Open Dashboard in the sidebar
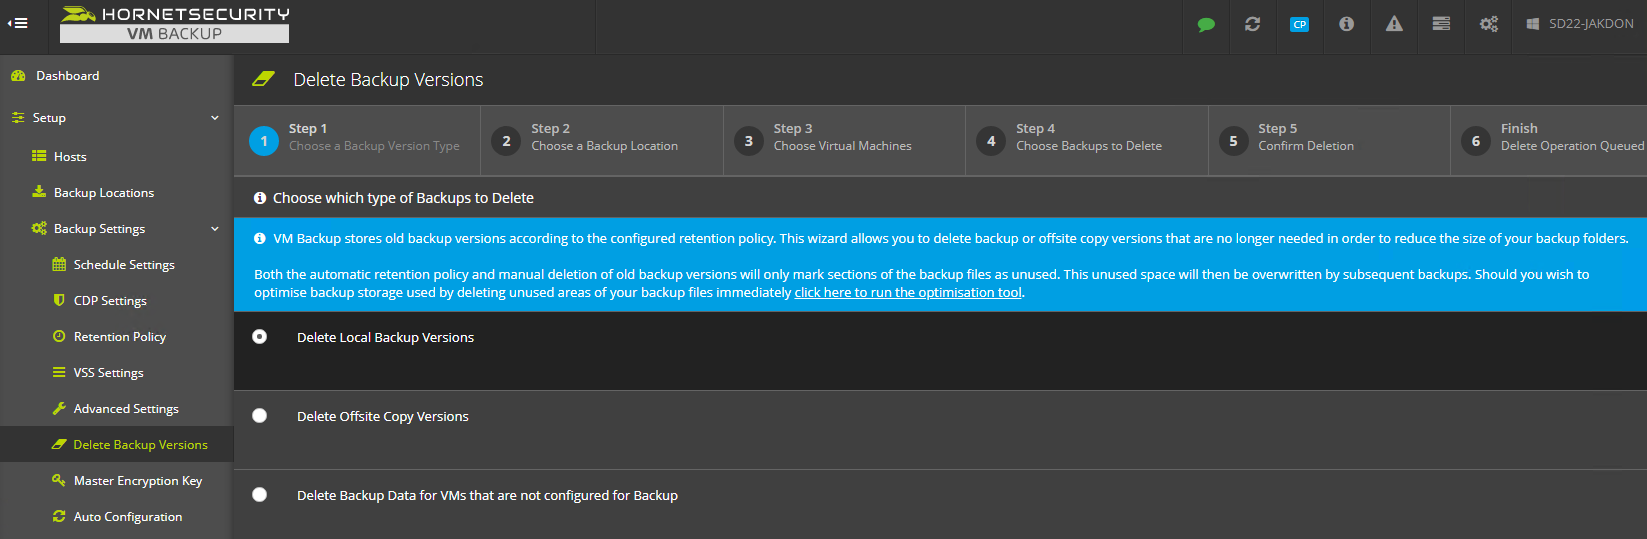This screenshot has height=539, width=1647. click(67, 76)
